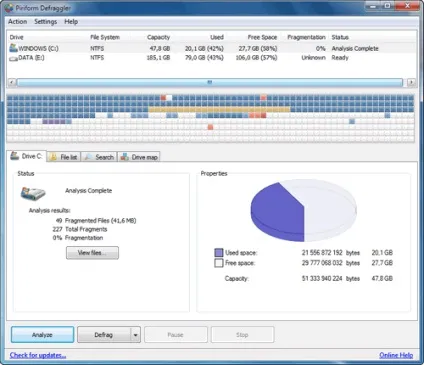The image size is (424, 365).
Task: Click the View files... button
Action: pyautogui.click(x=92, y=253)
